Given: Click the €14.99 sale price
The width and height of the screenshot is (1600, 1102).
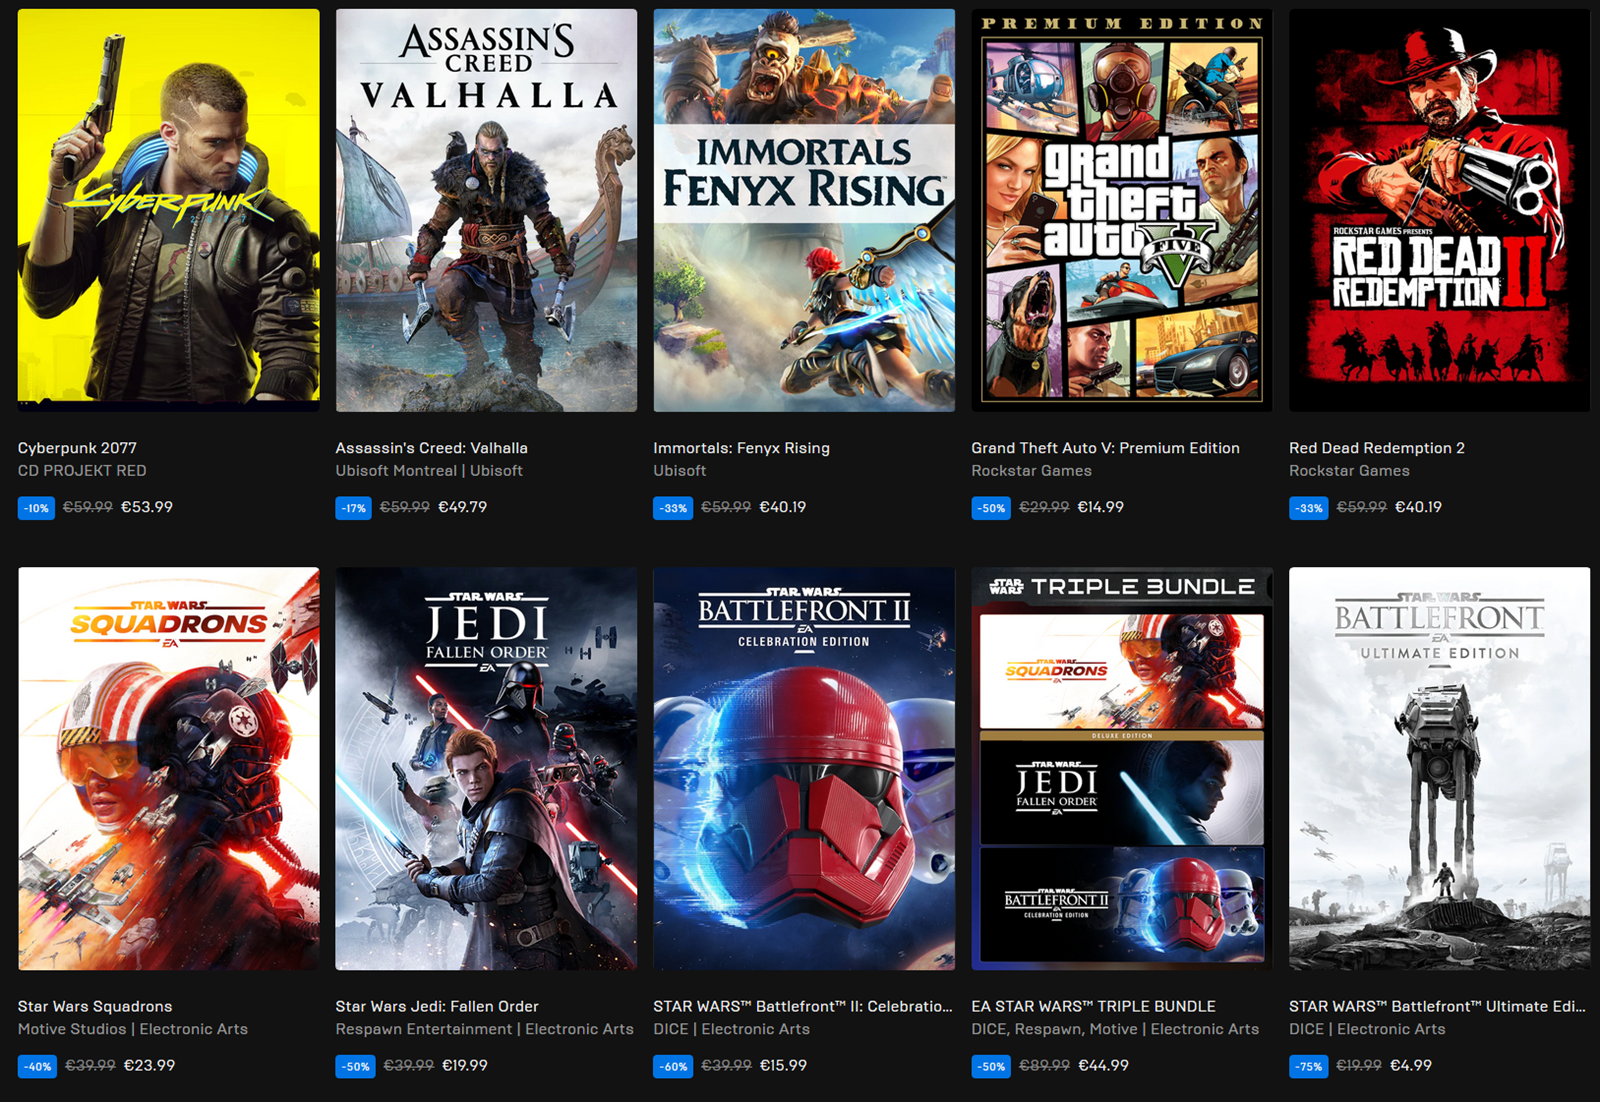Looking at the screenshot, I should [x=1100, y=507].
